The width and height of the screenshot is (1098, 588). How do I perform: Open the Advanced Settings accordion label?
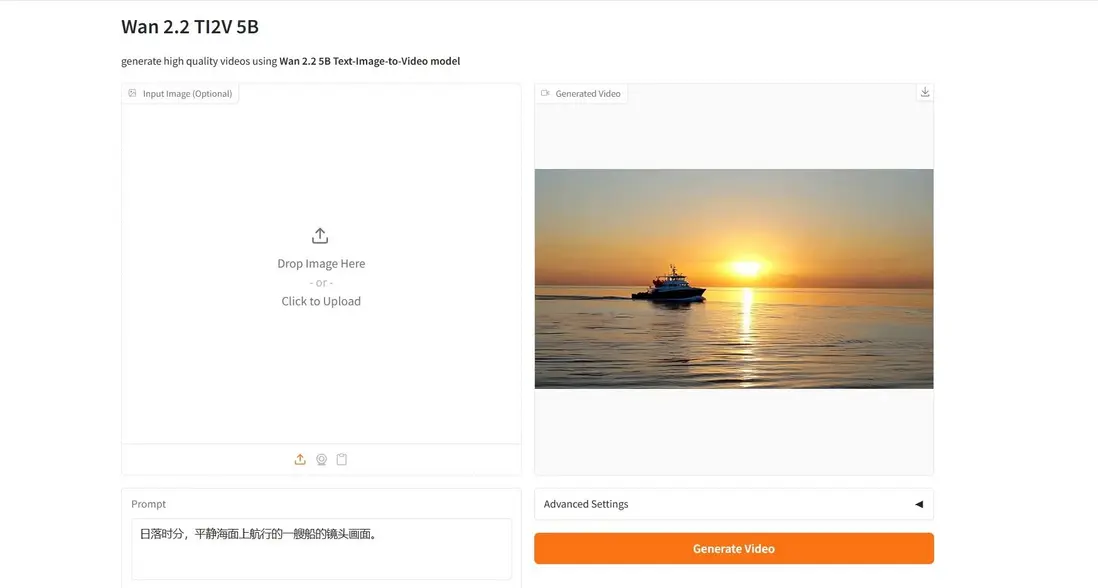point(586,504)
